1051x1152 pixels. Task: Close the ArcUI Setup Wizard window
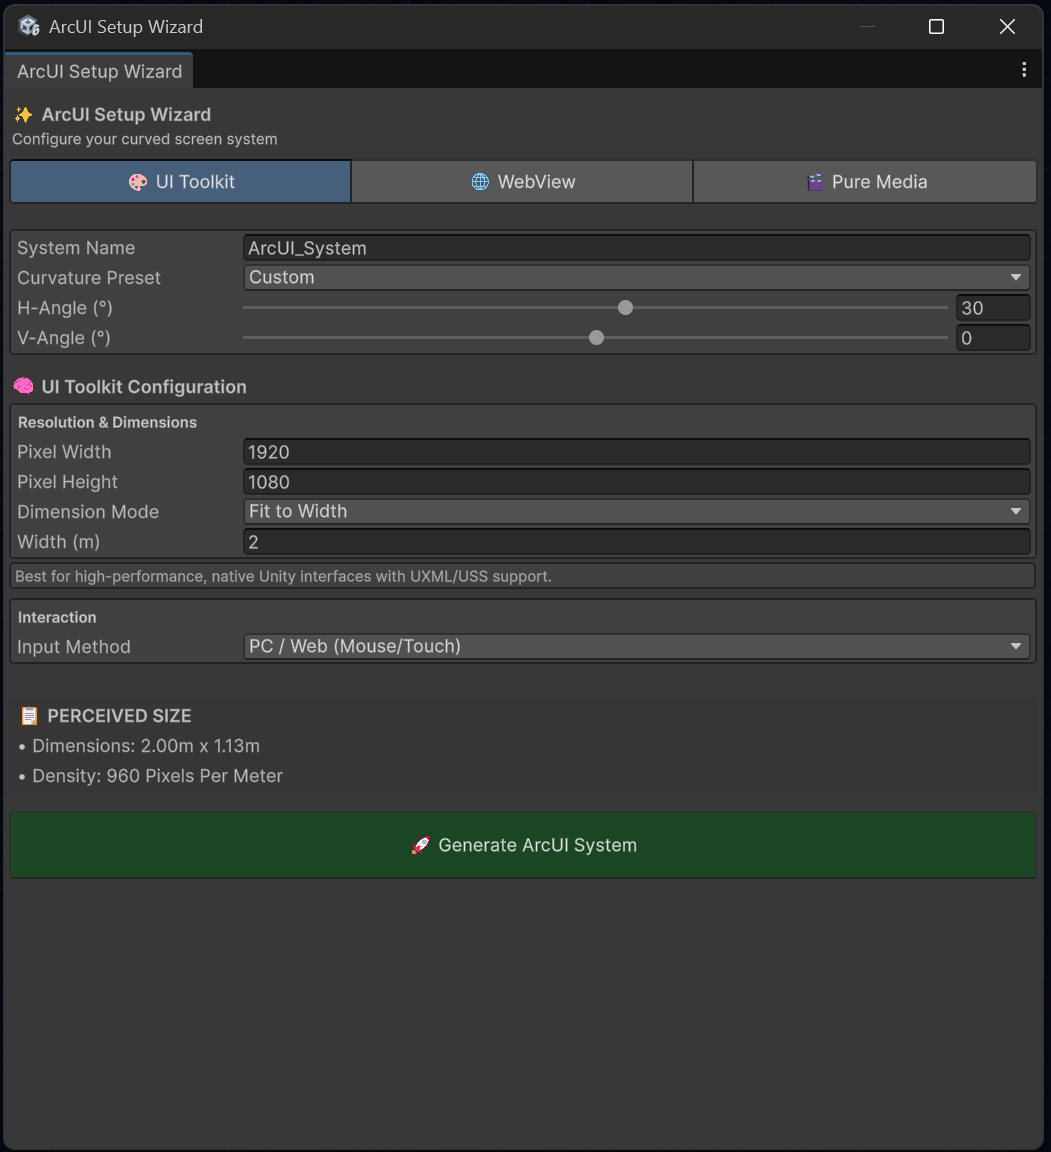point(1007,26)
